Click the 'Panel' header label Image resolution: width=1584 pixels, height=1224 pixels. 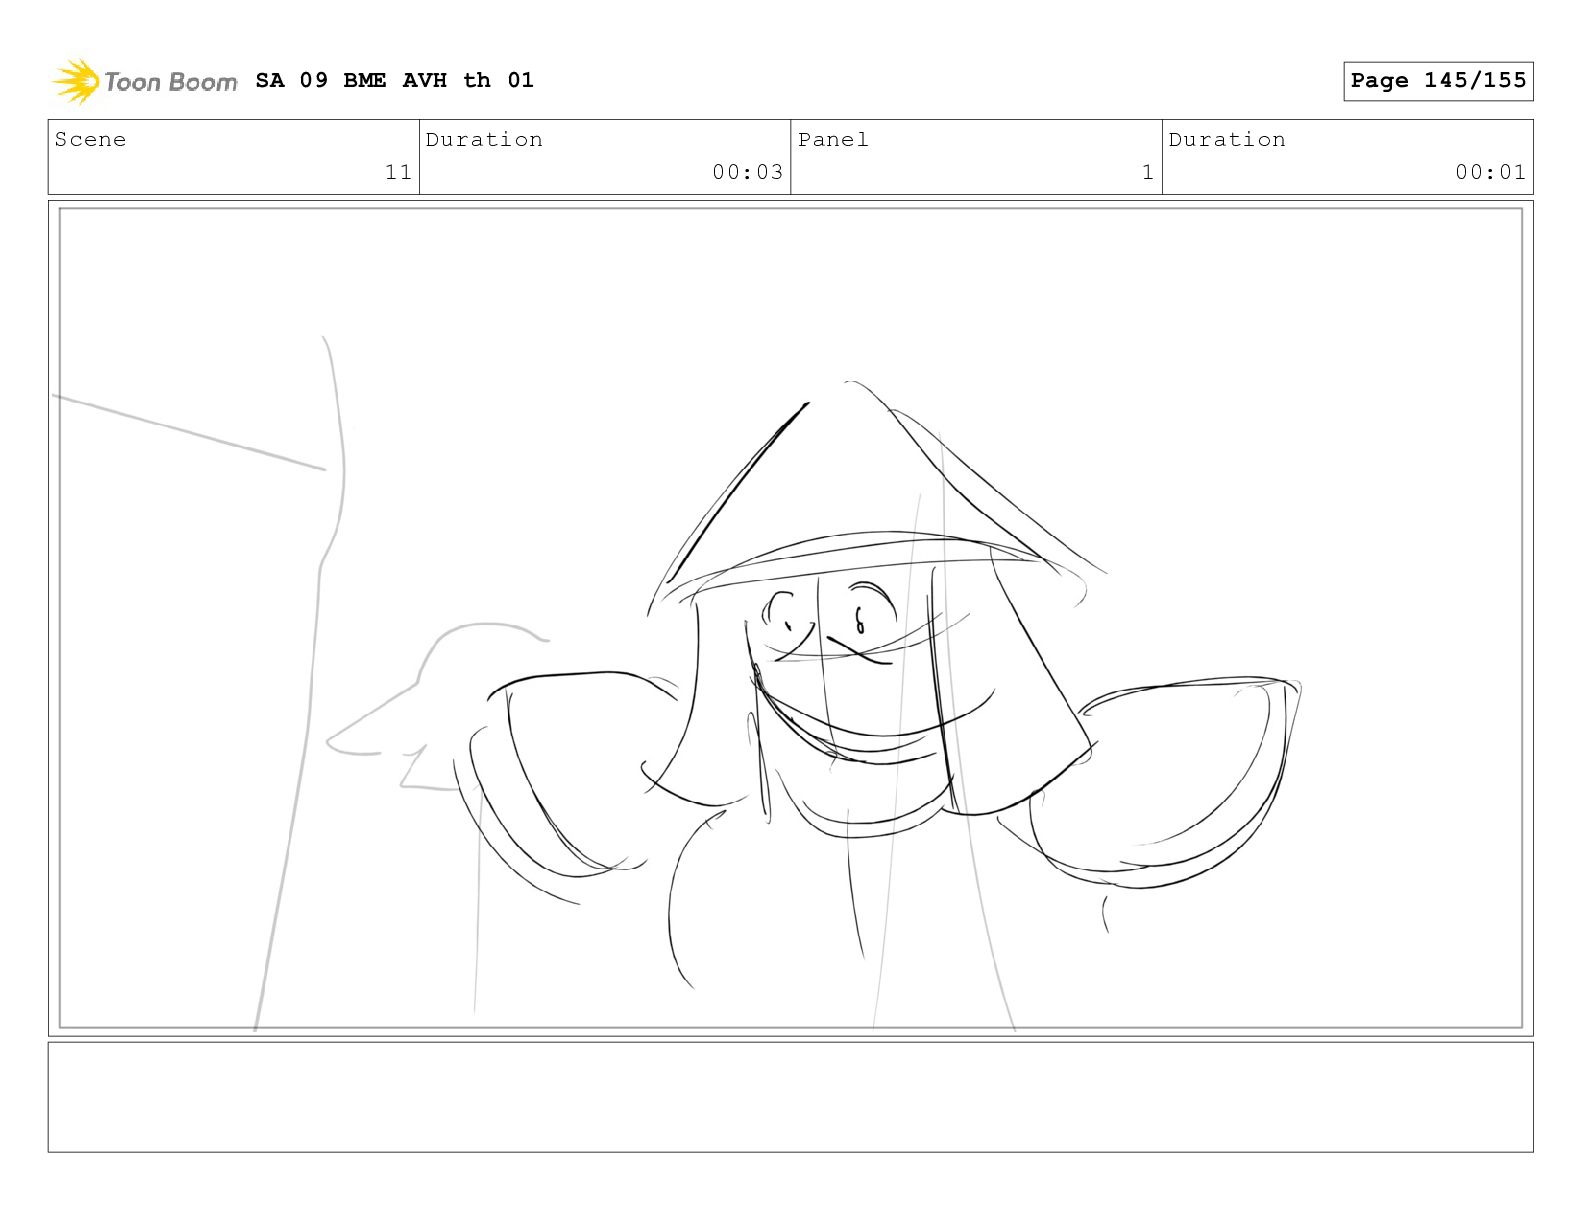click(833, 140)
